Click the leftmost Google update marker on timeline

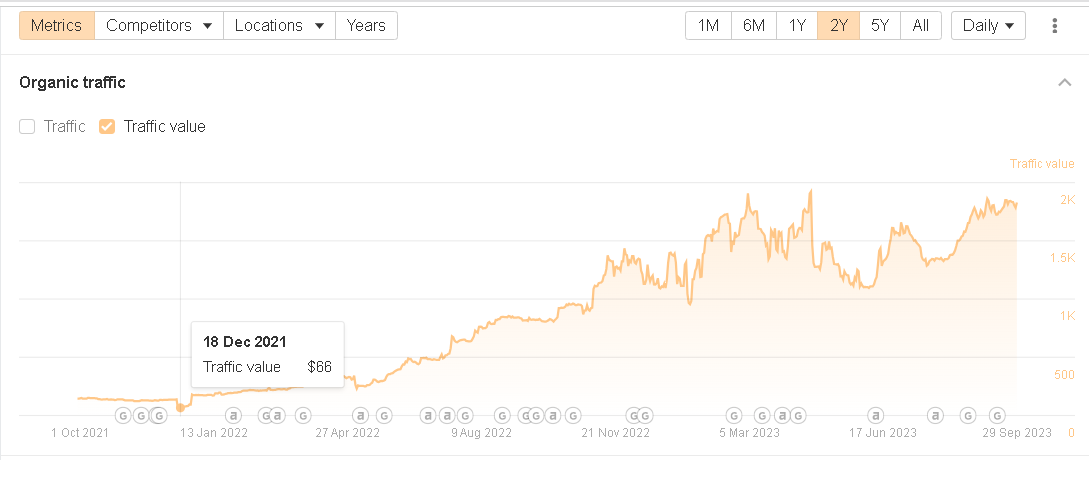click(123, 414)
